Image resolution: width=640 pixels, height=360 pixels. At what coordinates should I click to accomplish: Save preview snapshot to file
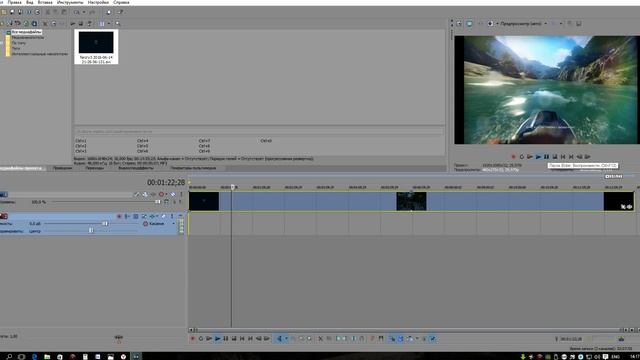(579, 24)
